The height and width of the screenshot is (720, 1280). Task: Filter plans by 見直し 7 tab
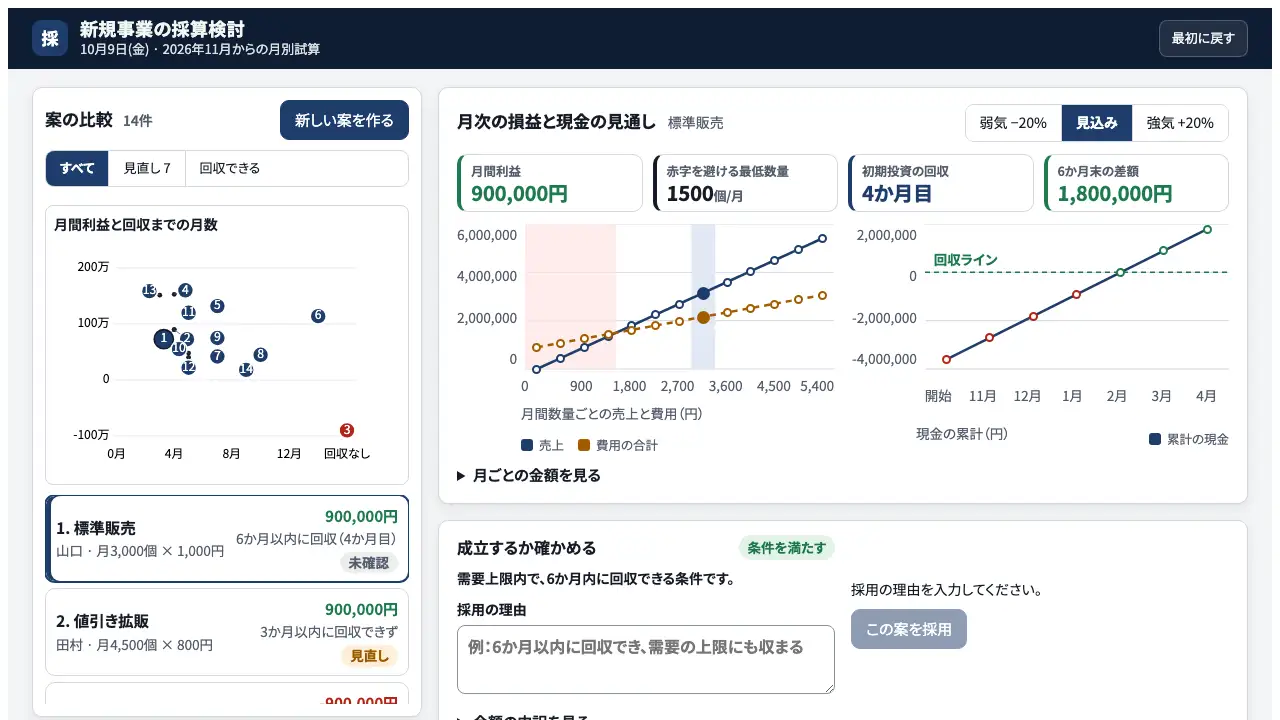147,168
